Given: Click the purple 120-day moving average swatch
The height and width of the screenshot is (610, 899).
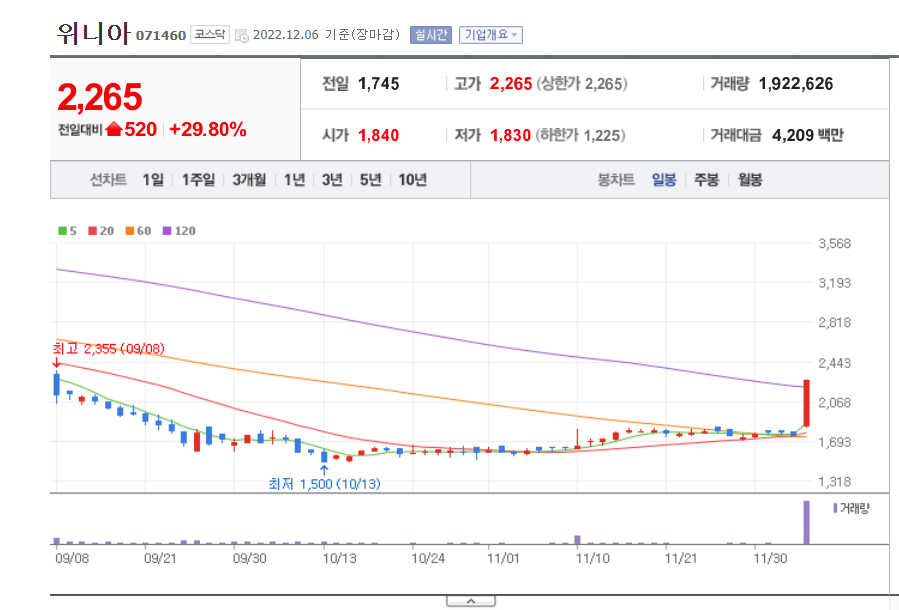Looking at the screenshot, I should [x=167, y=231].
